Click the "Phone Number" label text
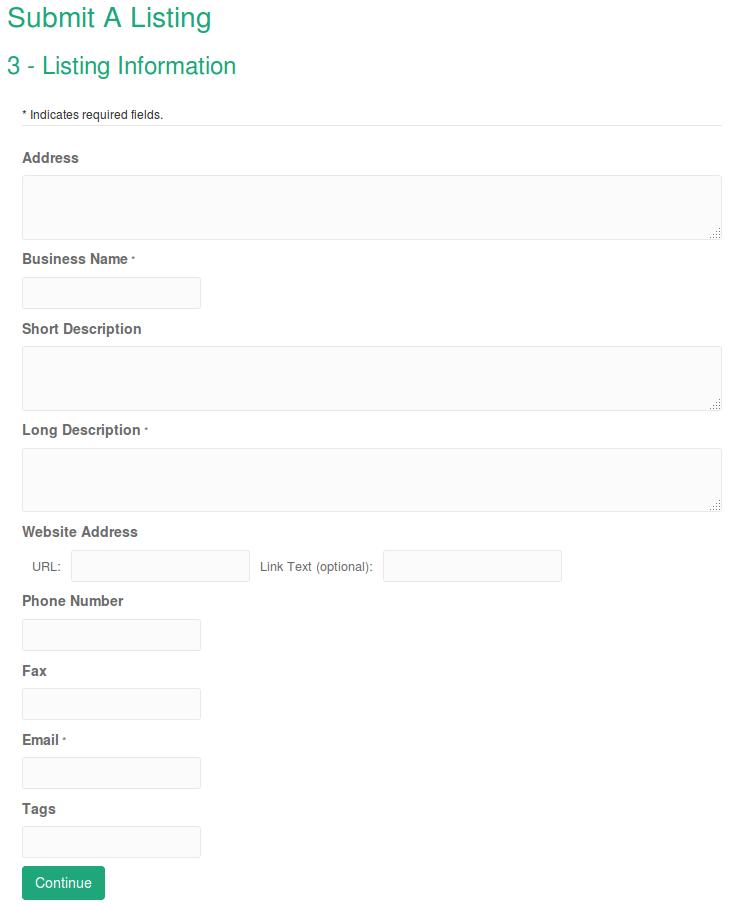The image size is (749, 910). point(73,601)
